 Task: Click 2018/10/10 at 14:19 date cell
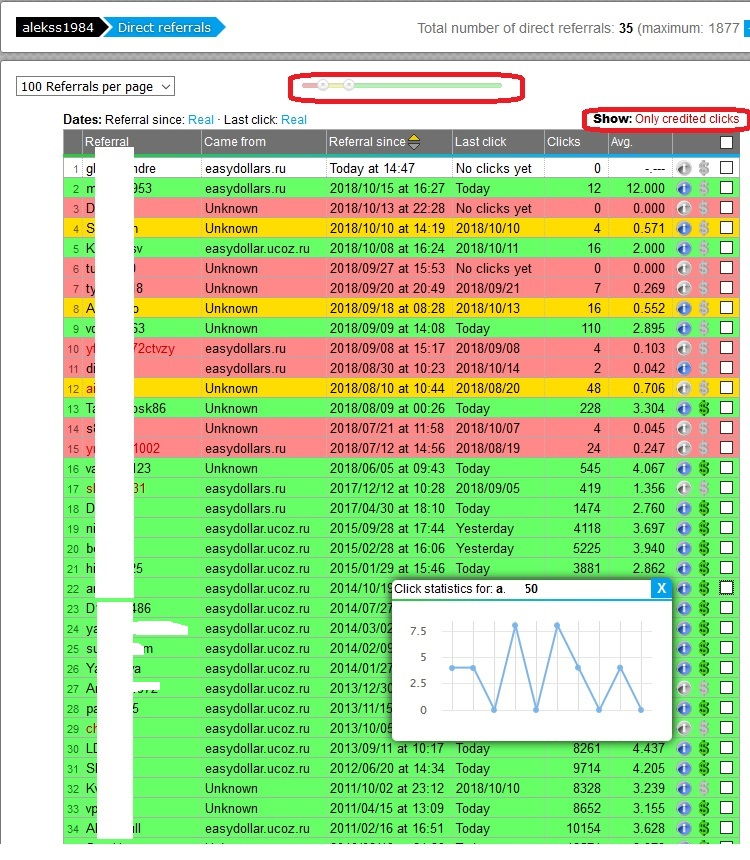coord(387,229)
